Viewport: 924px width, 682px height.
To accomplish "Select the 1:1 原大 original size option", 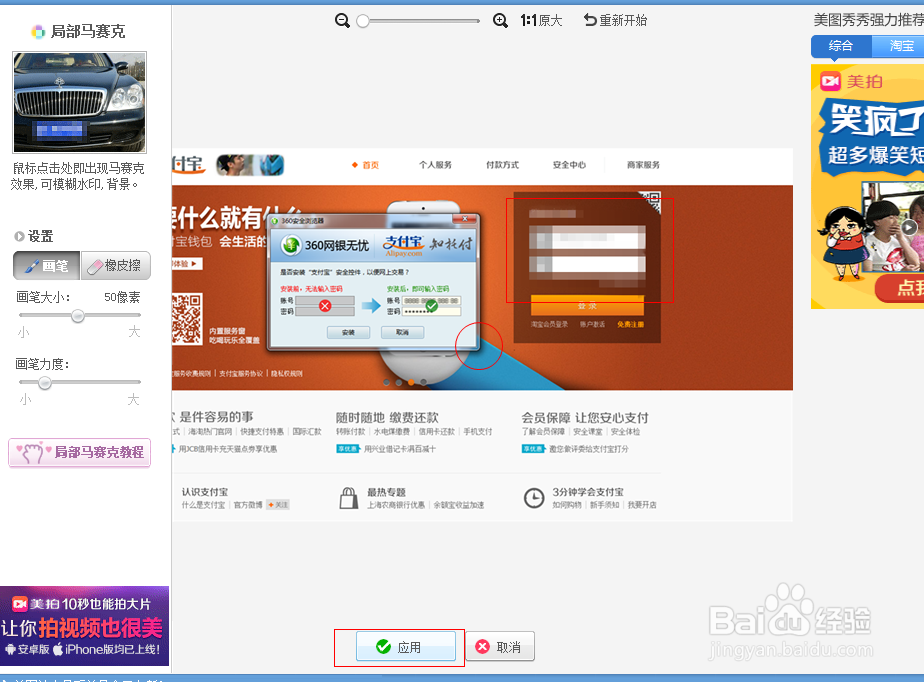I will (541, 21).
